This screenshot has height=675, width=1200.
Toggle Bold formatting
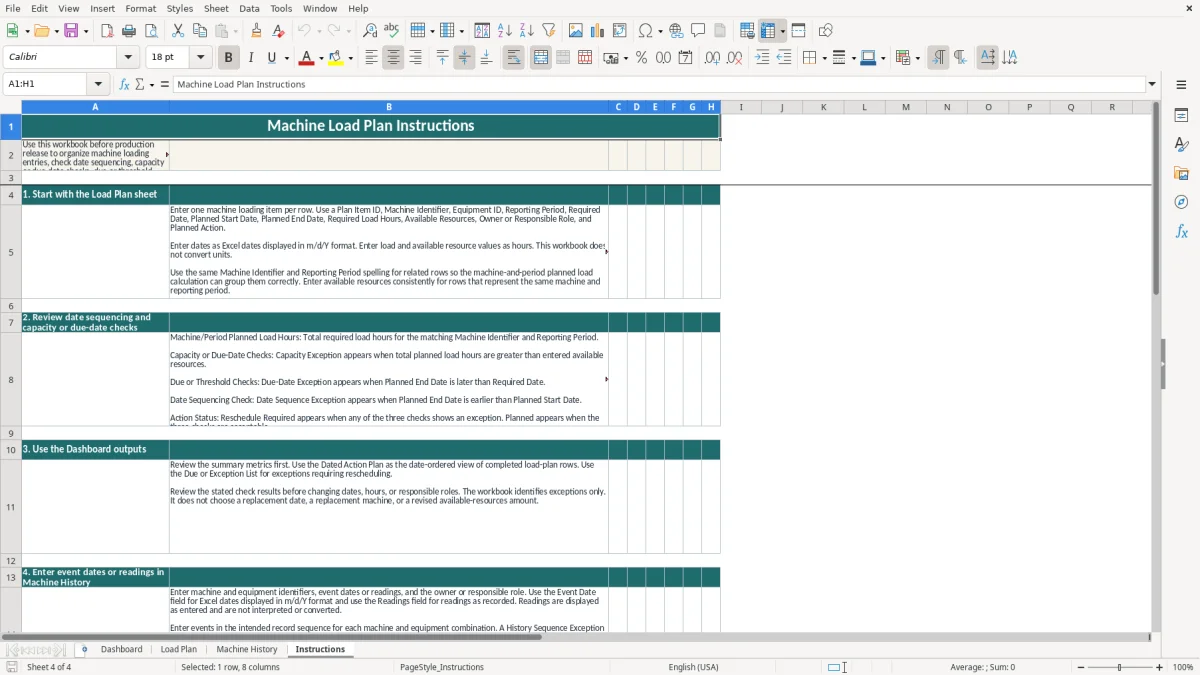coord(229,58)
